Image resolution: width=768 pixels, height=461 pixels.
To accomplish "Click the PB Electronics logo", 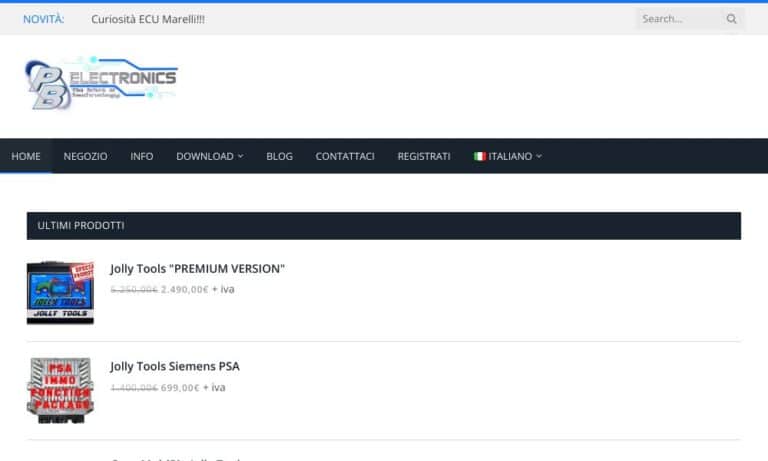I will (x=101, y=83).
